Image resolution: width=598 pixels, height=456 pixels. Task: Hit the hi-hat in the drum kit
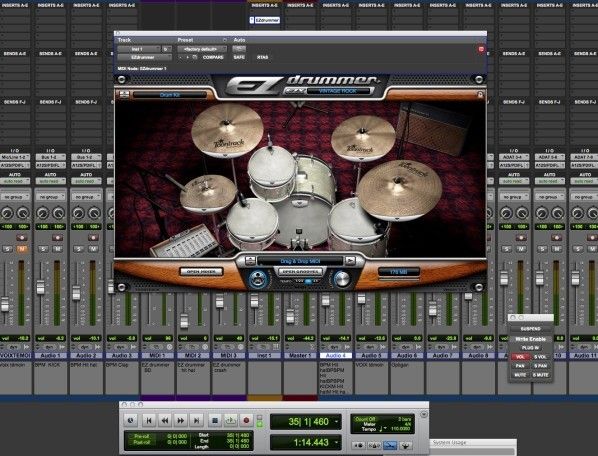[208, 193]
